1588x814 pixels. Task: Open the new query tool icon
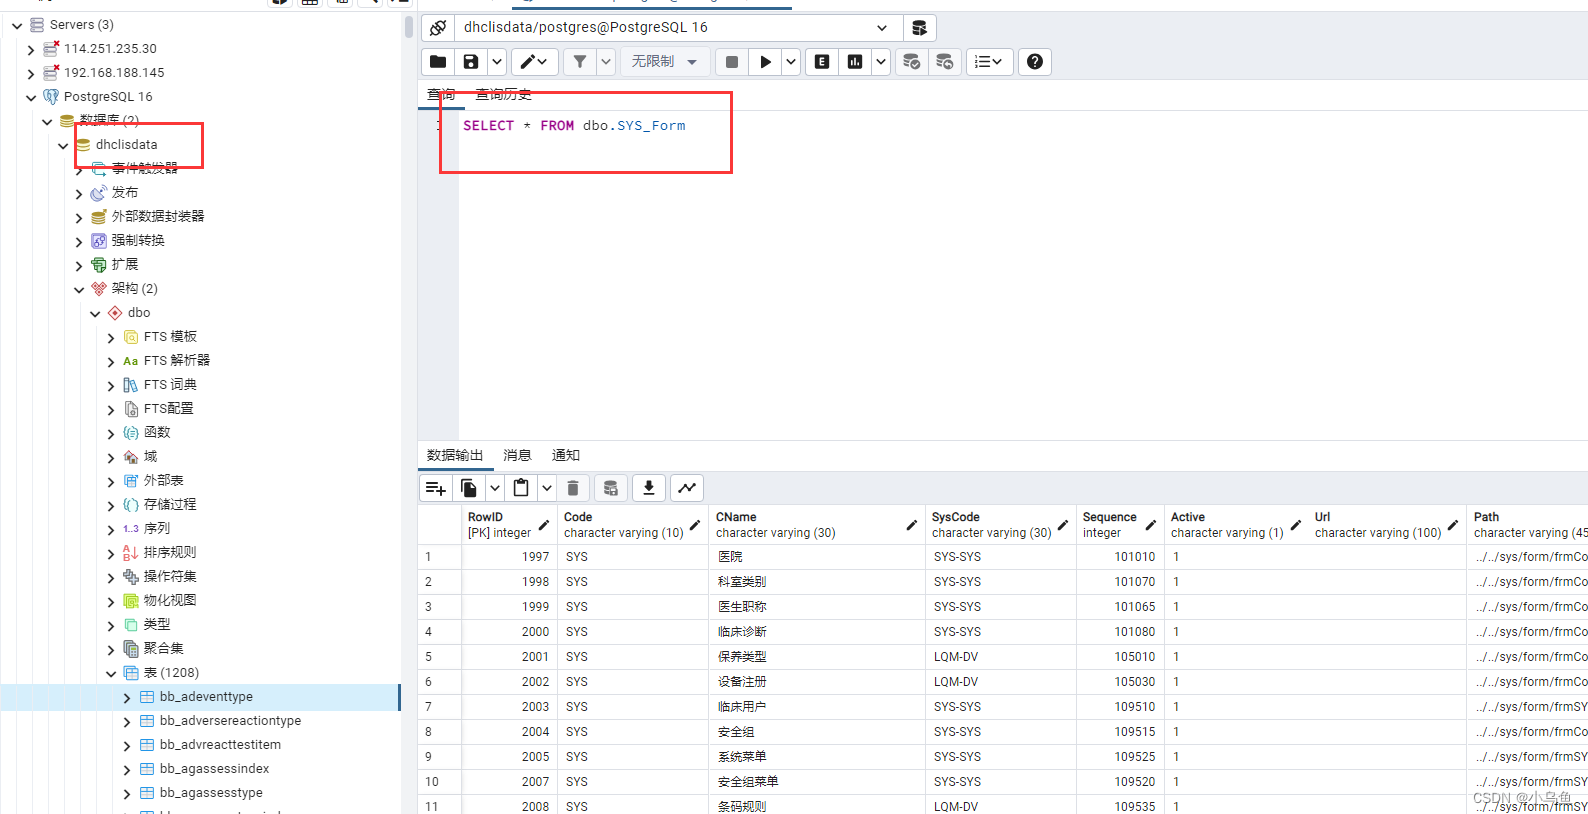920,28
